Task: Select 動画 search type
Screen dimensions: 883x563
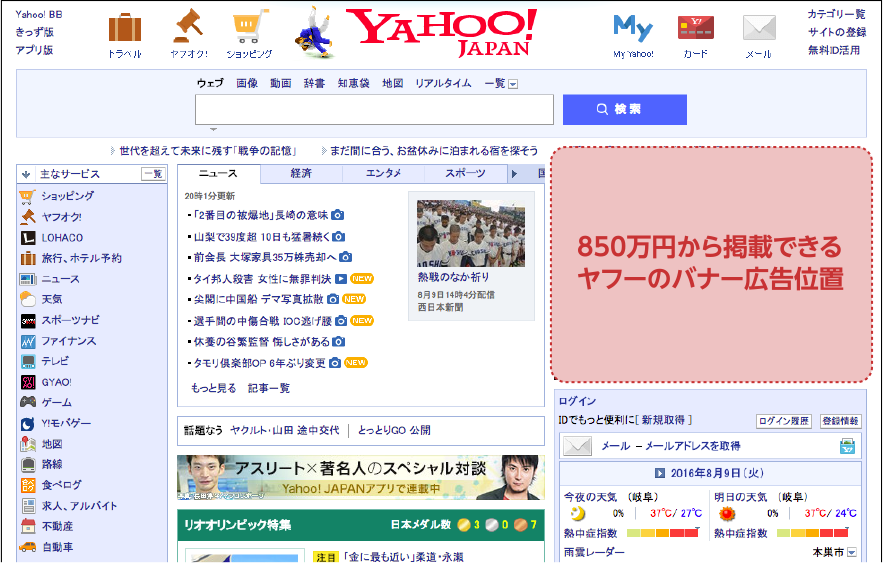Action: click(x=280, y=83)
